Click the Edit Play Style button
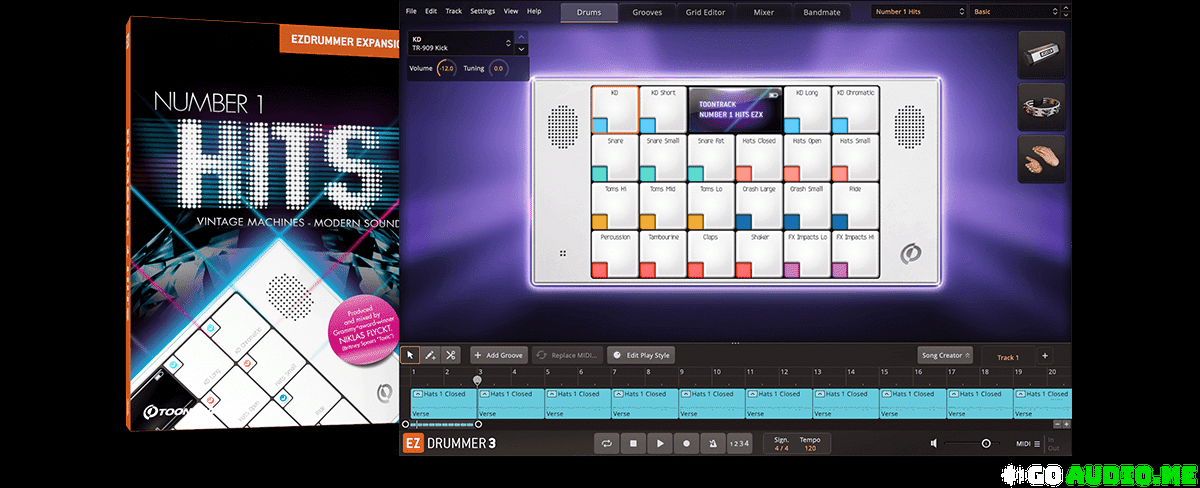 coord(642,355)
